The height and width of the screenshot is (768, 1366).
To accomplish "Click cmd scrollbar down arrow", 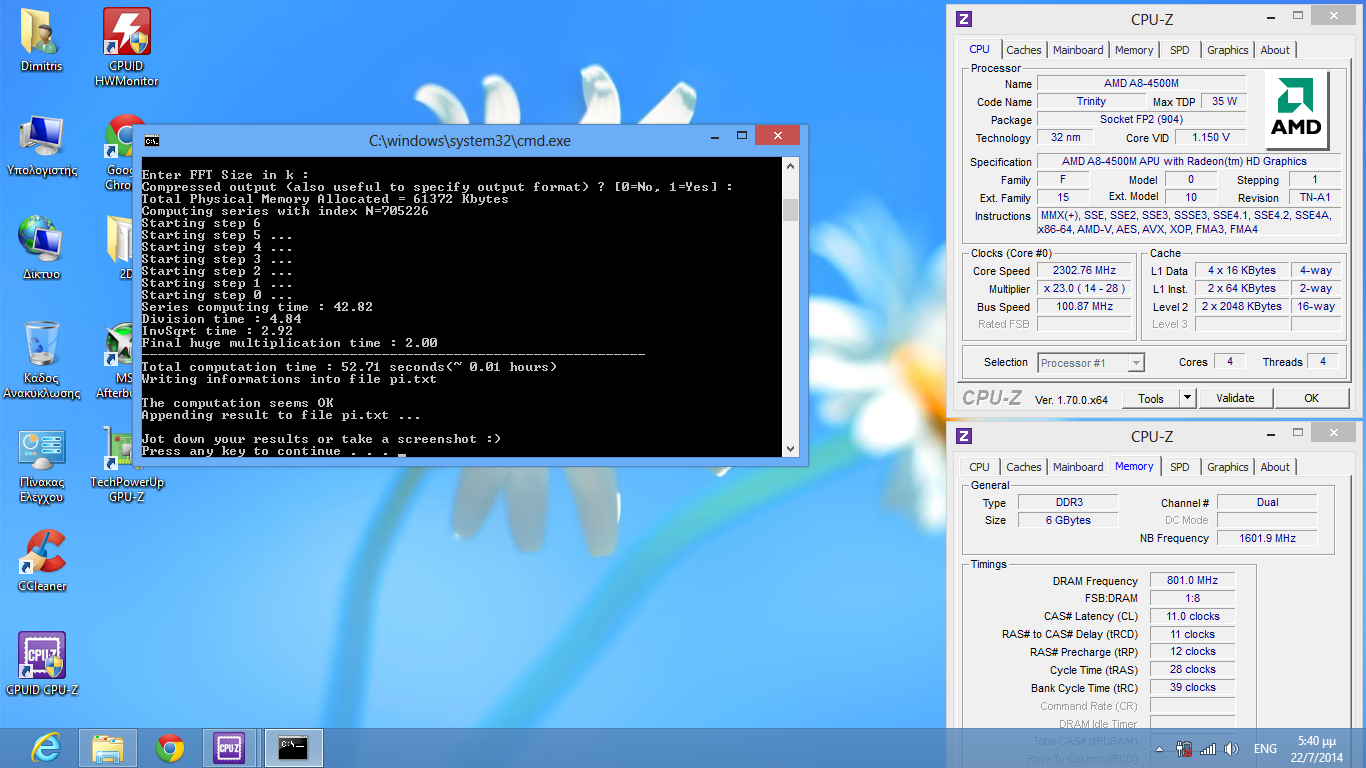I will 790,449.
